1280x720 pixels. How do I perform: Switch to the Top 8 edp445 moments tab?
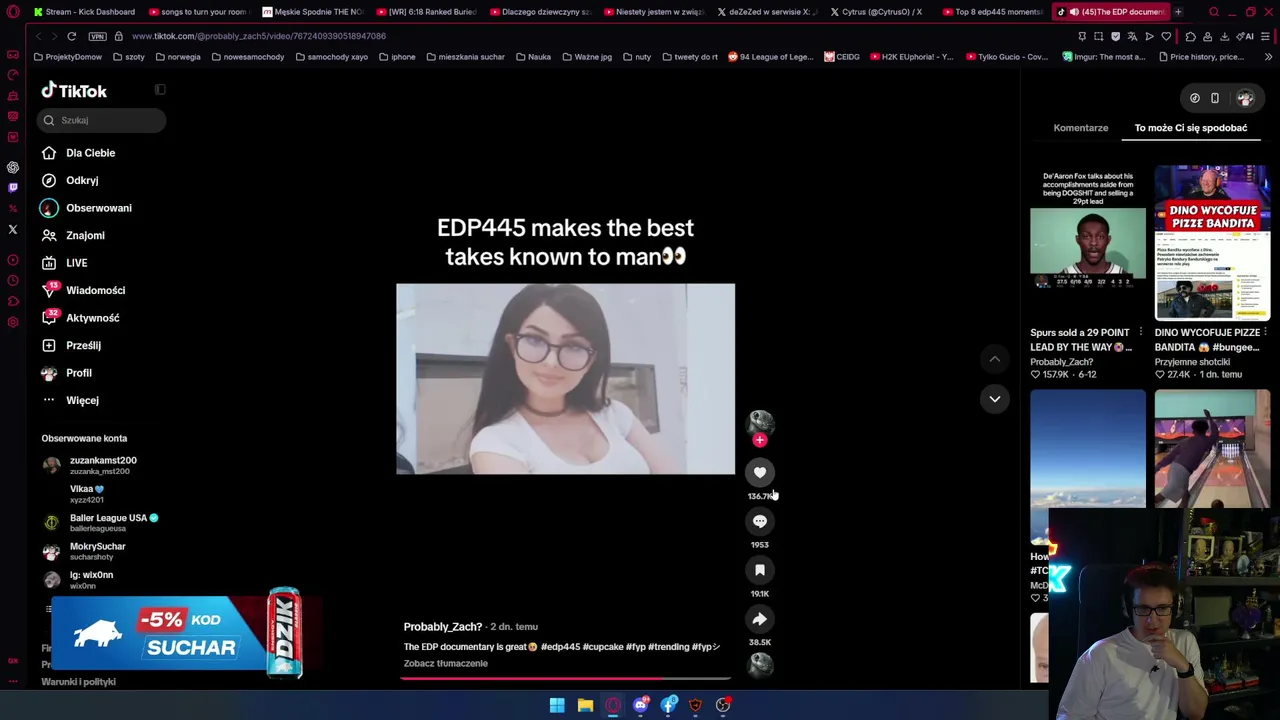coord(995,12)
